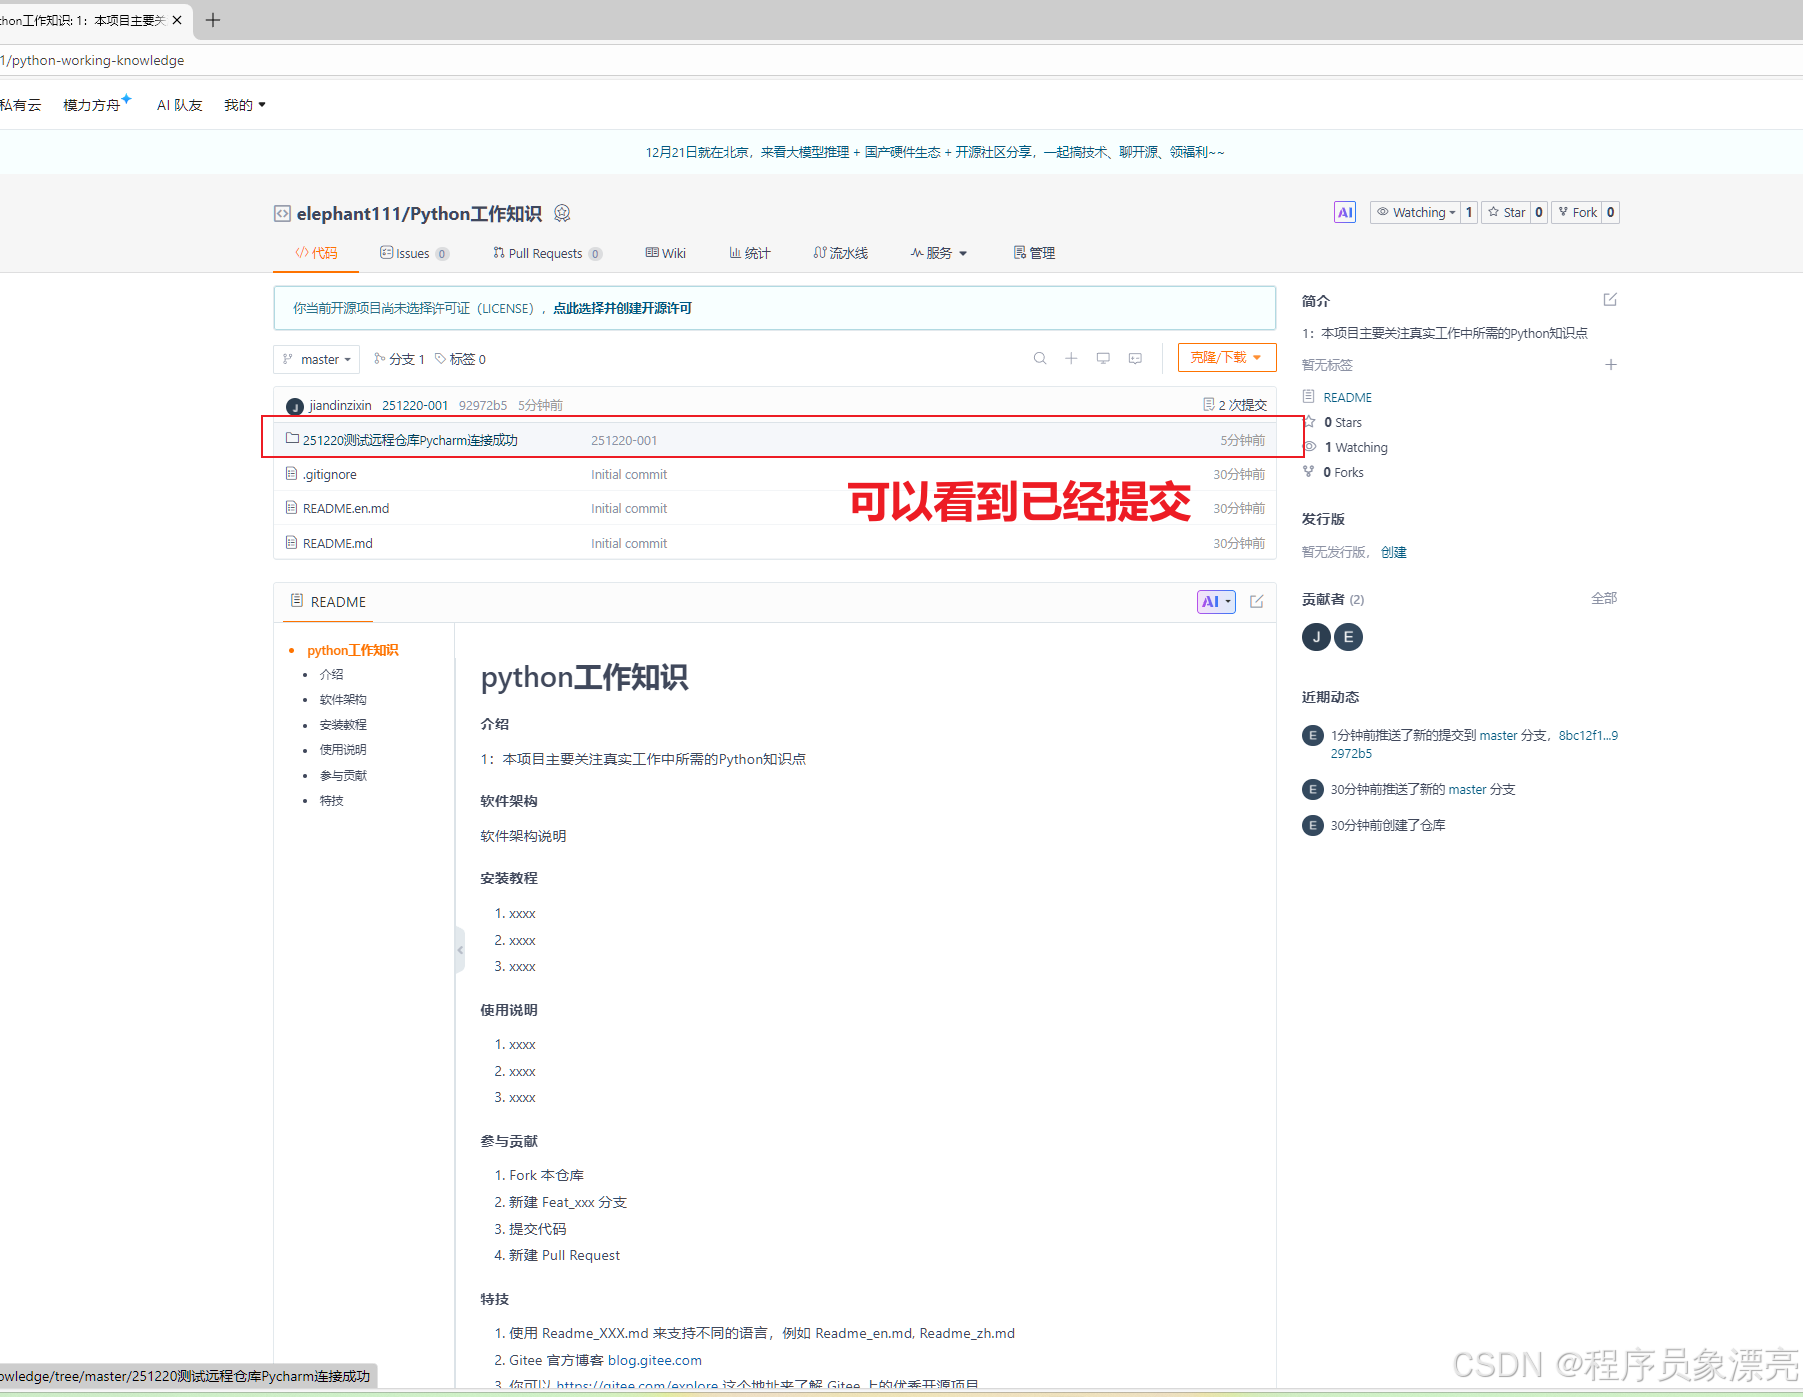The image size is (1803, 1397).
Task: Open 标签 0 tags link
Action: [x=460, y=359]
